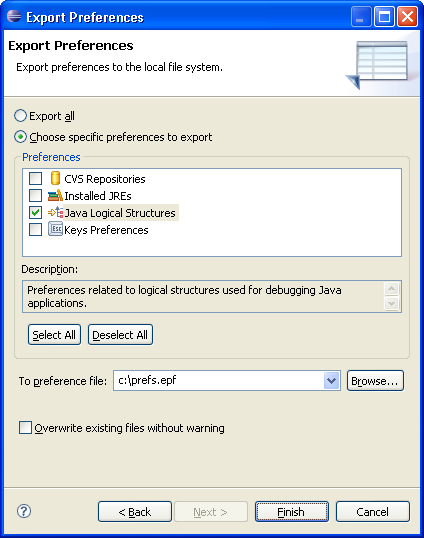The image size is (424, 538).
Task: Check the CVS Repositories checkbox
Action: [x=35, y=178]
